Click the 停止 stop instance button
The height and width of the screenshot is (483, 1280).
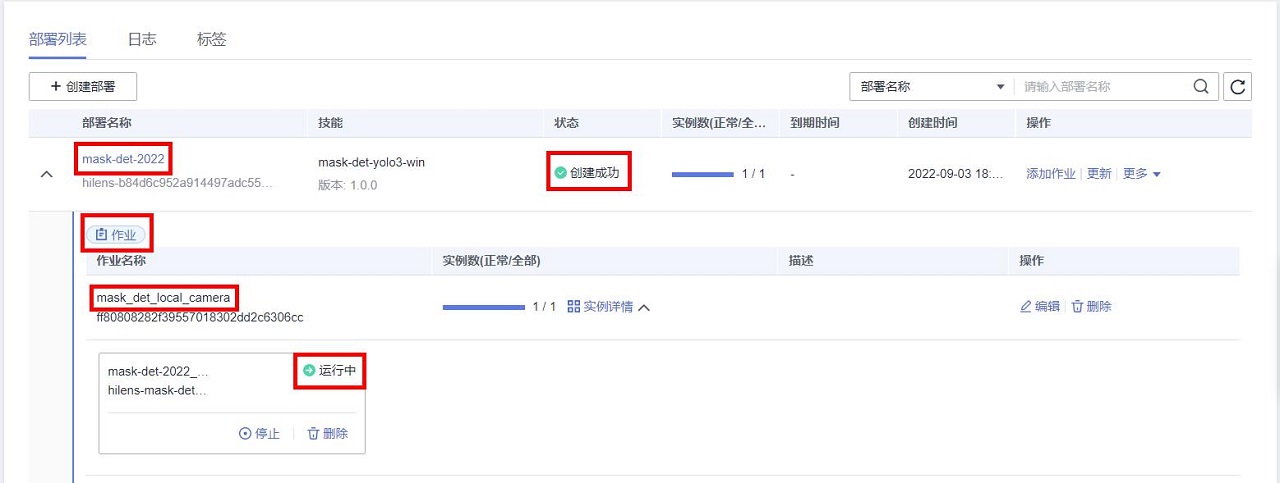pos(259,434)
